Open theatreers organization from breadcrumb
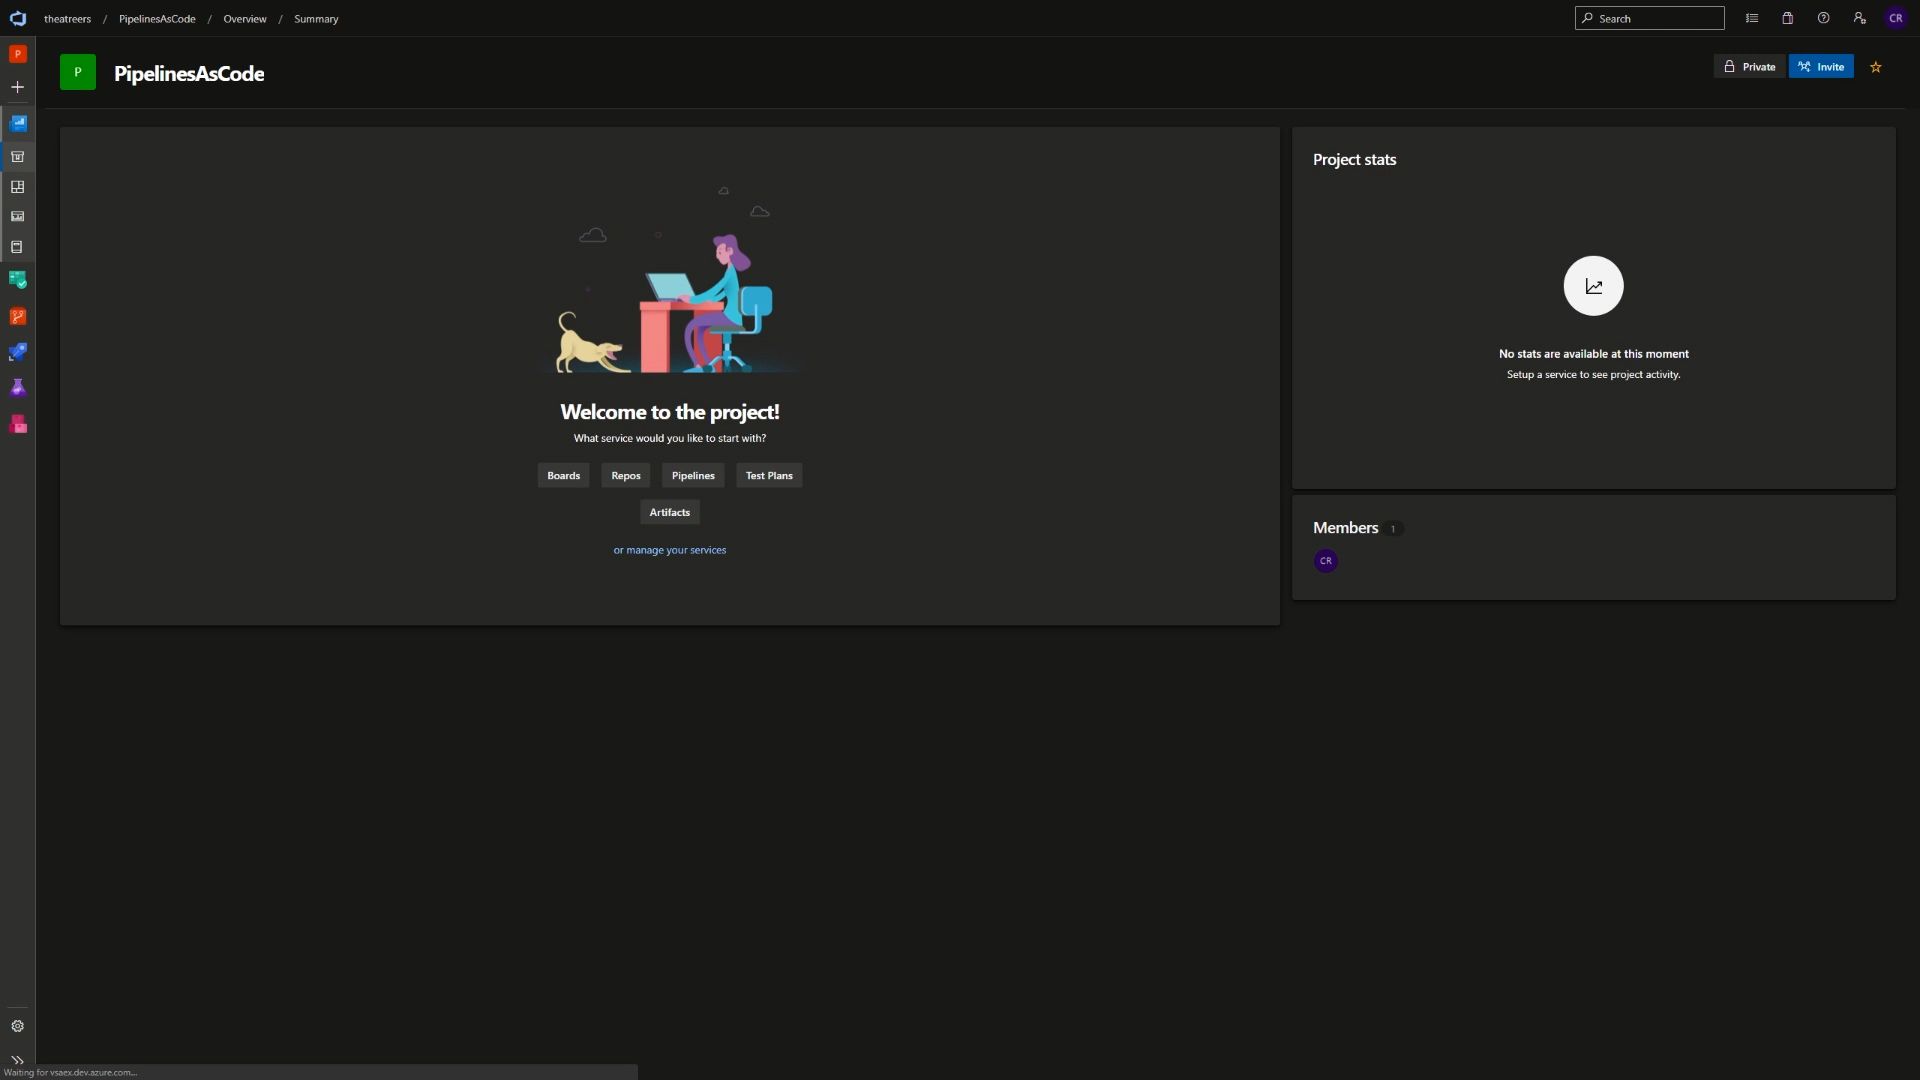Screen dimensions: 1920x1080 pos(67,18)
